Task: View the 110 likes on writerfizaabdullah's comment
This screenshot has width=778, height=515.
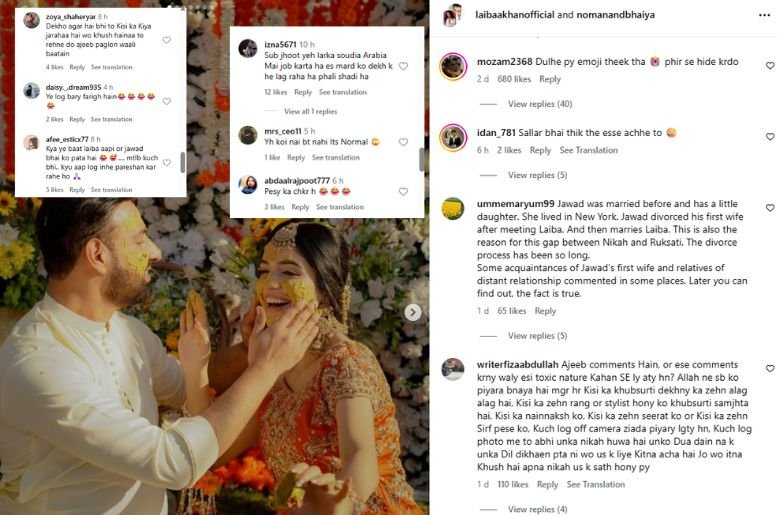Action: pos(513,485)
